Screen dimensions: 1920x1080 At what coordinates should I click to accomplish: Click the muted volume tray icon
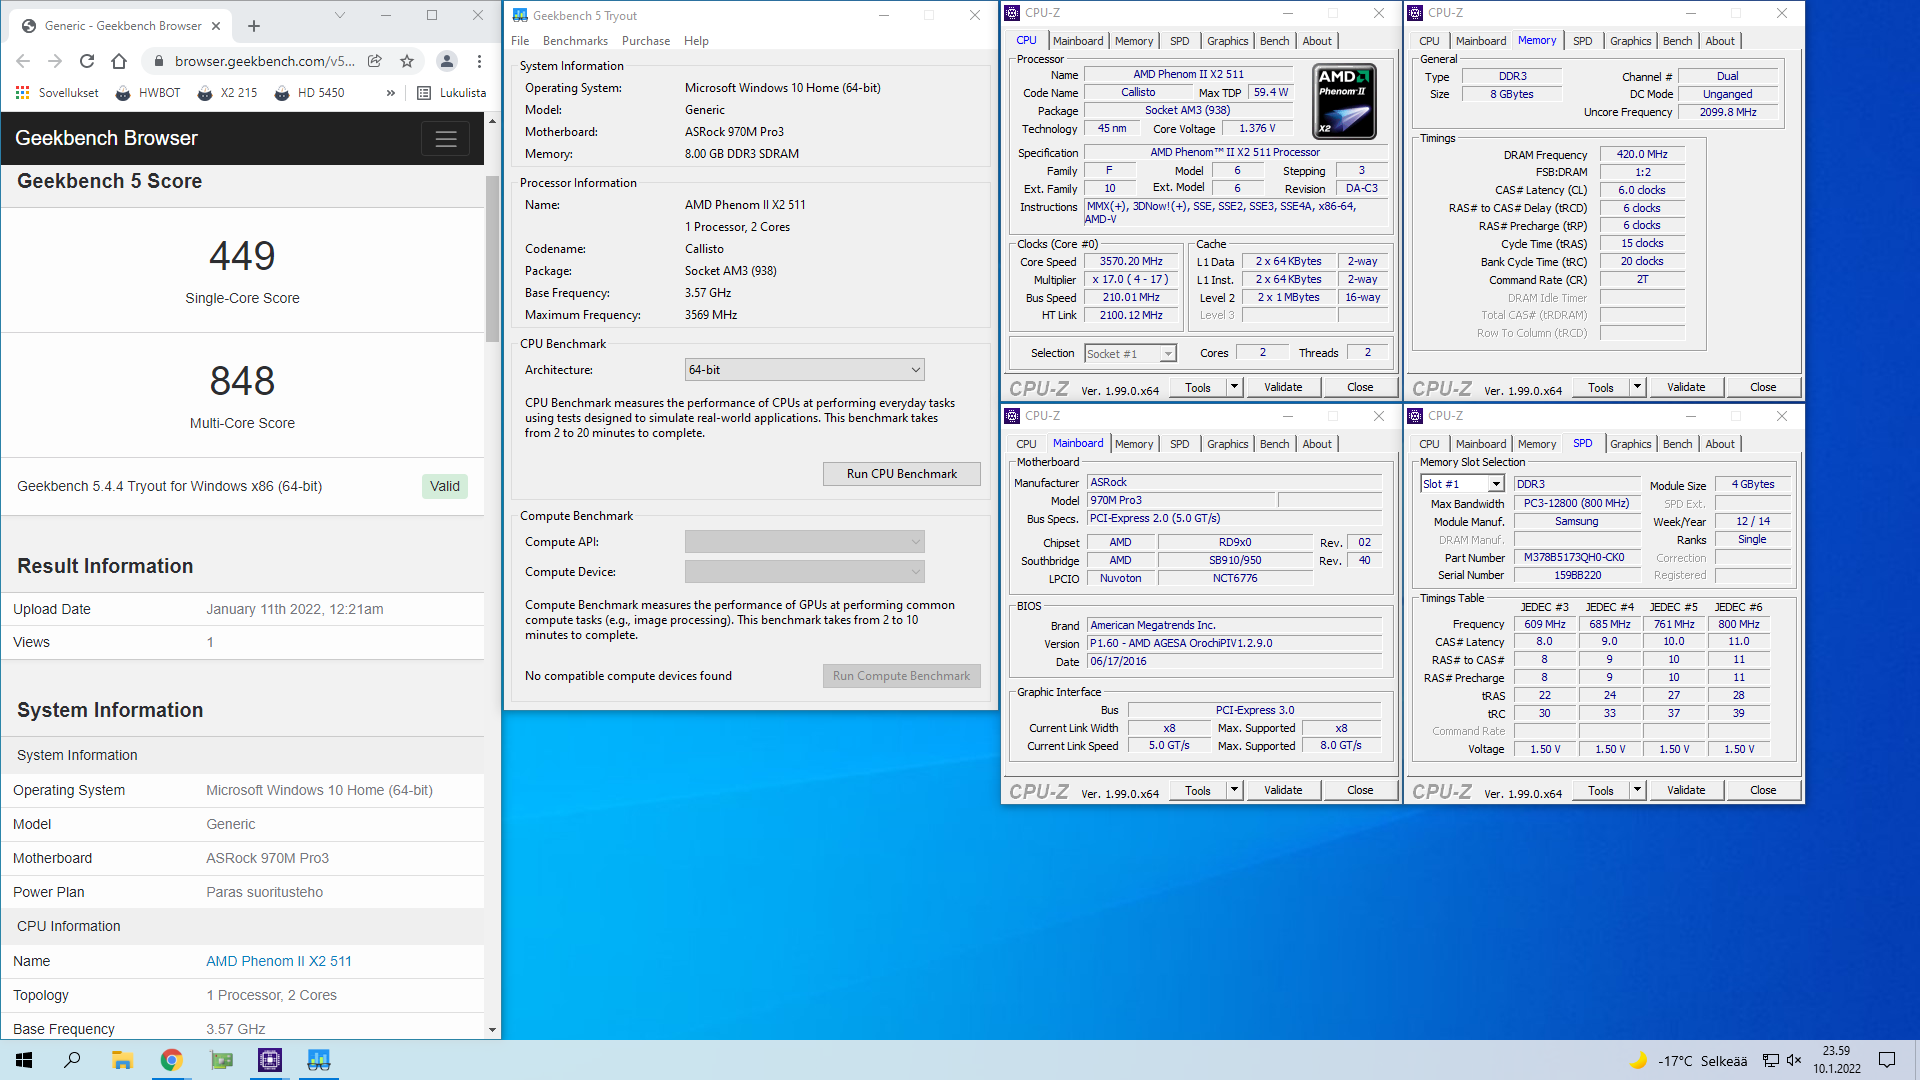point(1794,1061)
